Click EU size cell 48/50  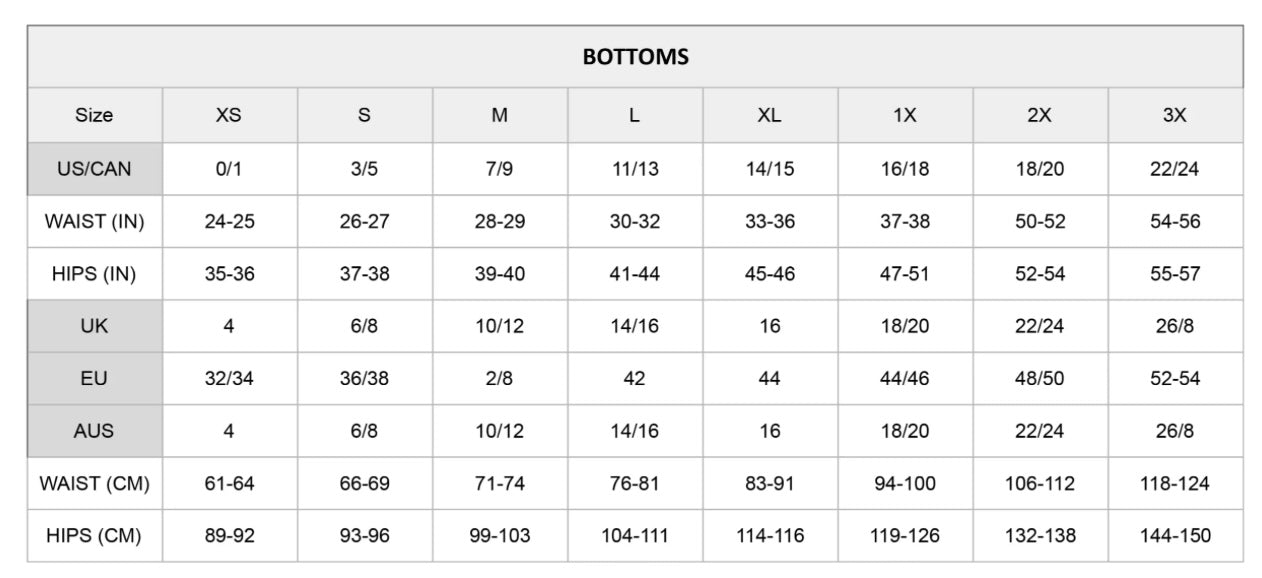pos(1040,379)
